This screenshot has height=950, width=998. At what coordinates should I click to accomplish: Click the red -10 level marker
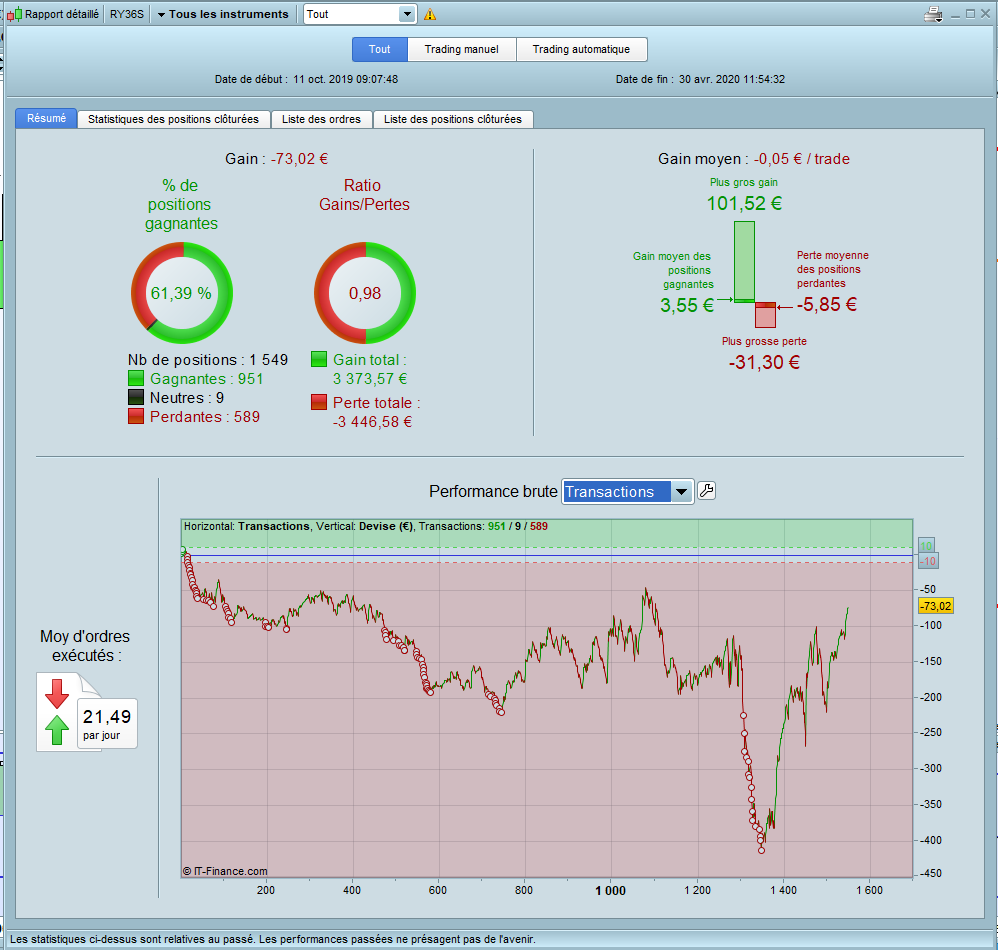(x=928, y=561)
